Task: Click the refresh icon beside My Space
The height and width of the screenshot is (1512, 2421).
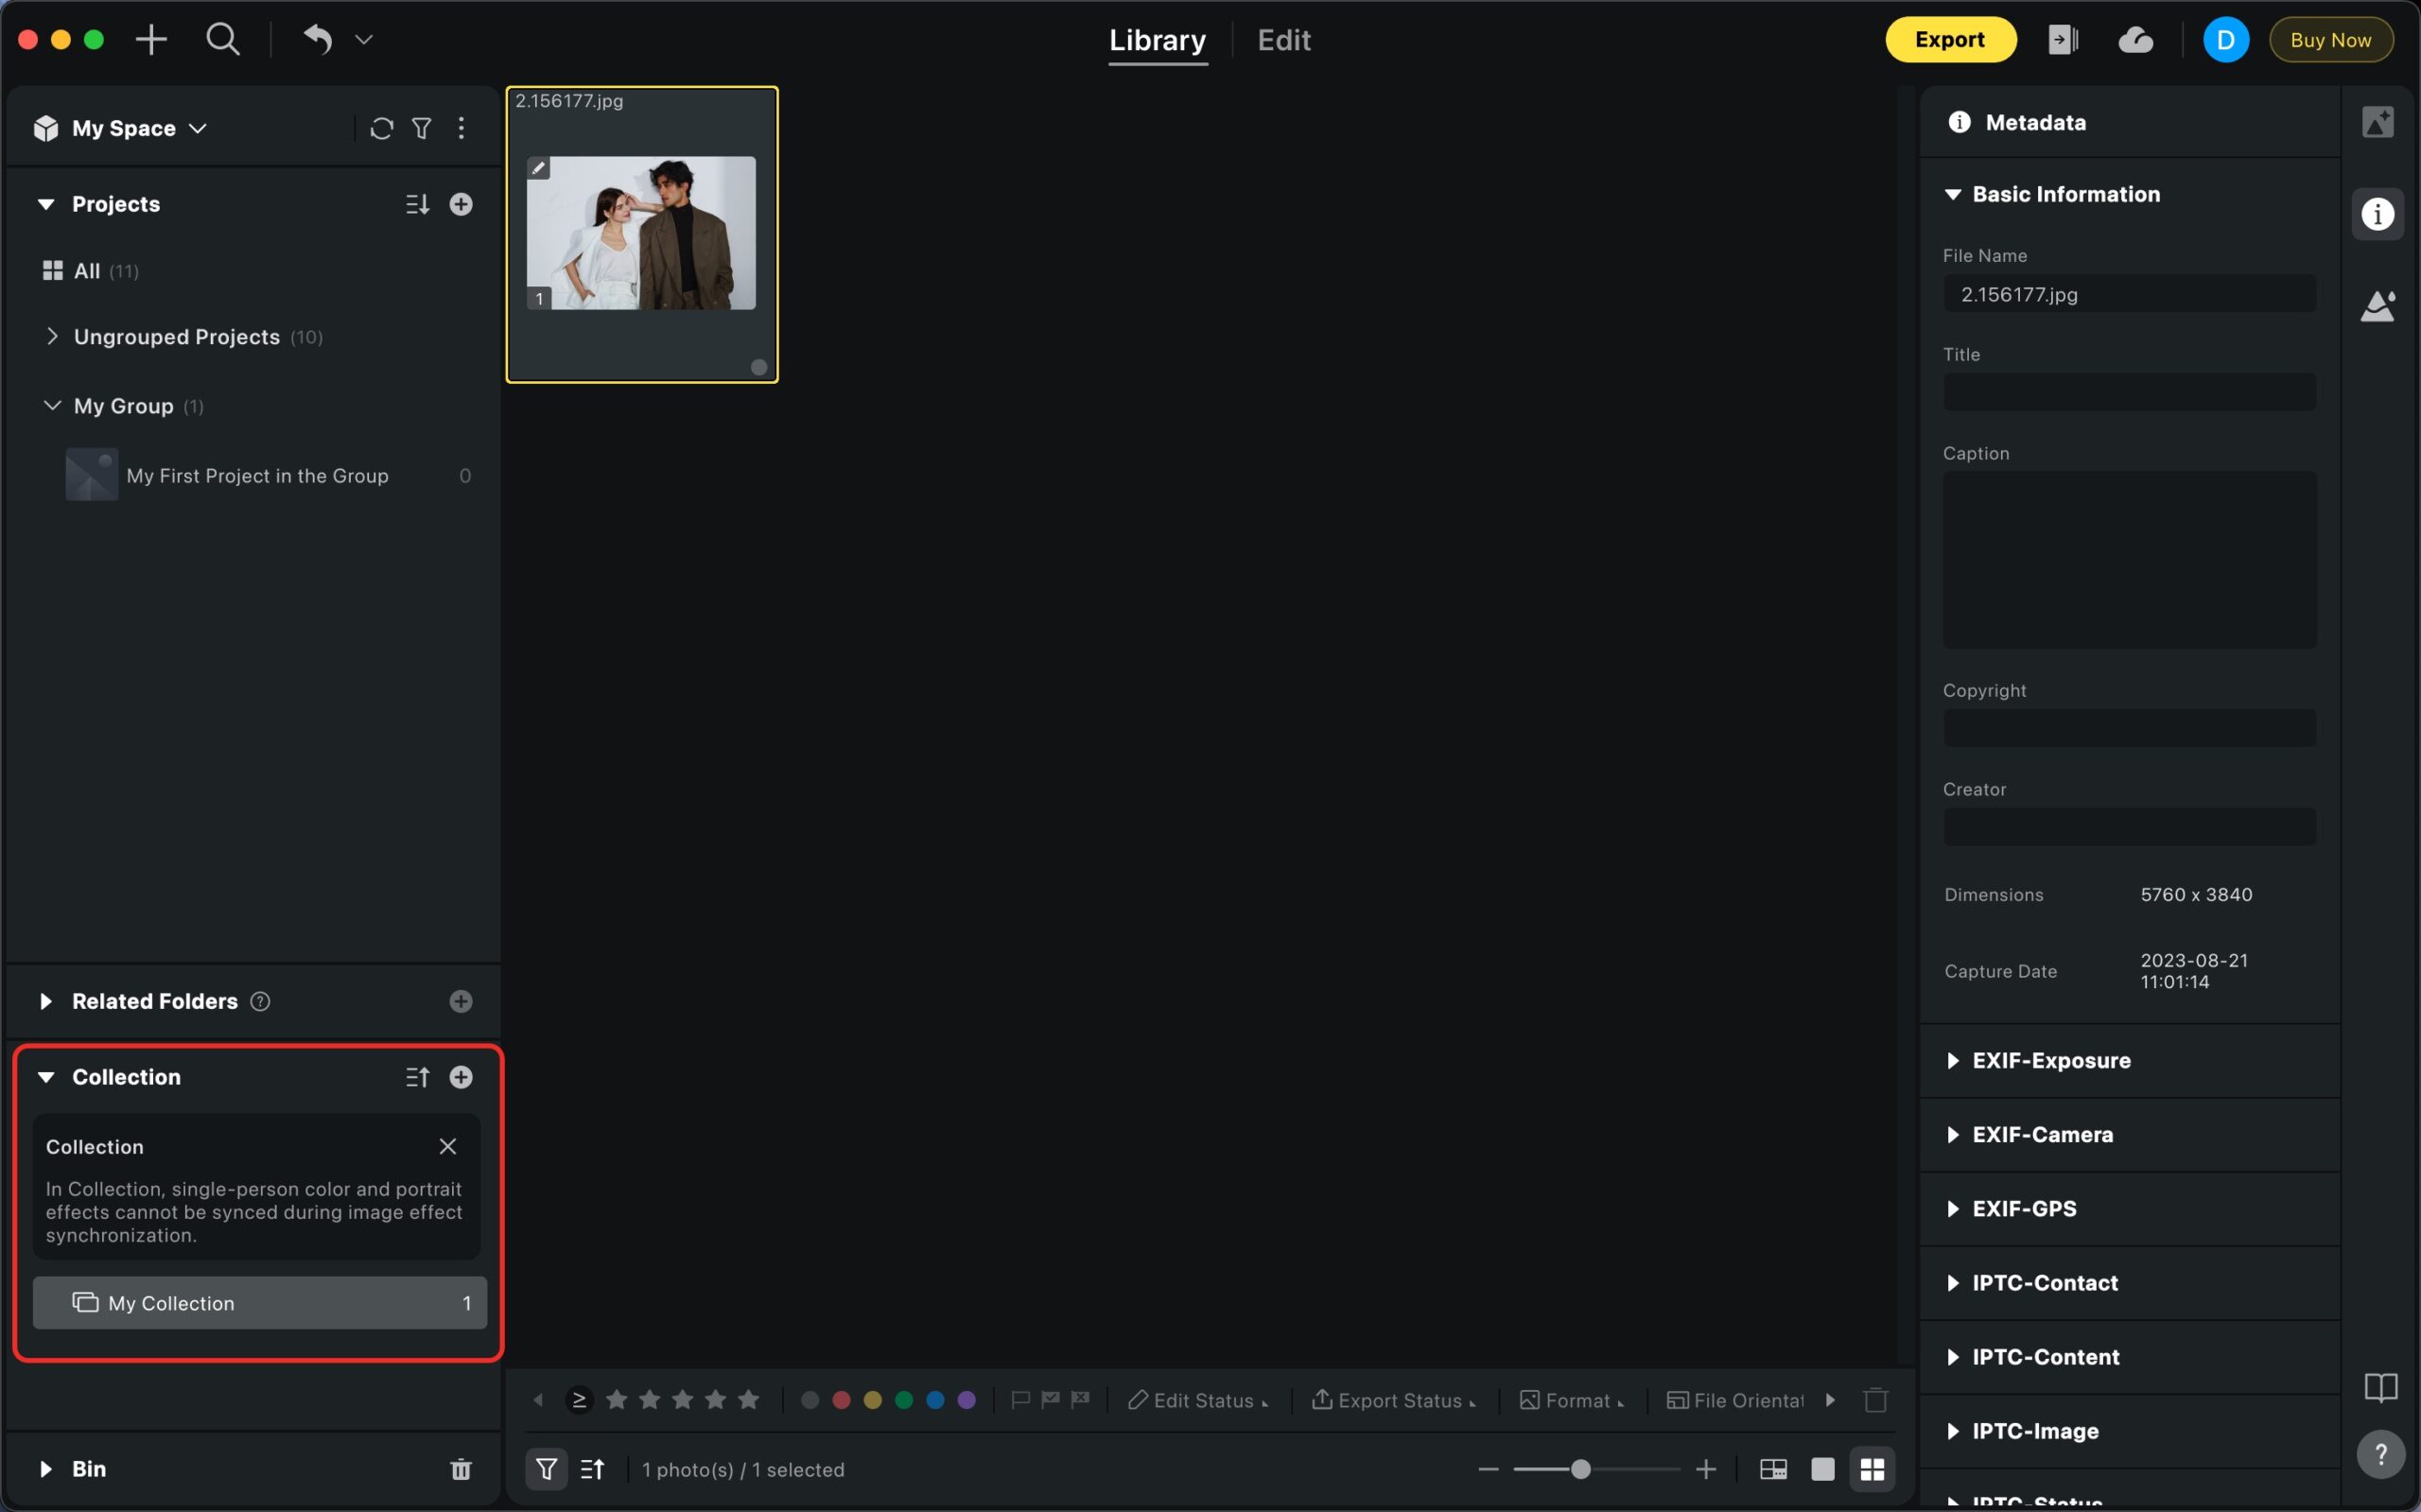Action: point(381,128)
